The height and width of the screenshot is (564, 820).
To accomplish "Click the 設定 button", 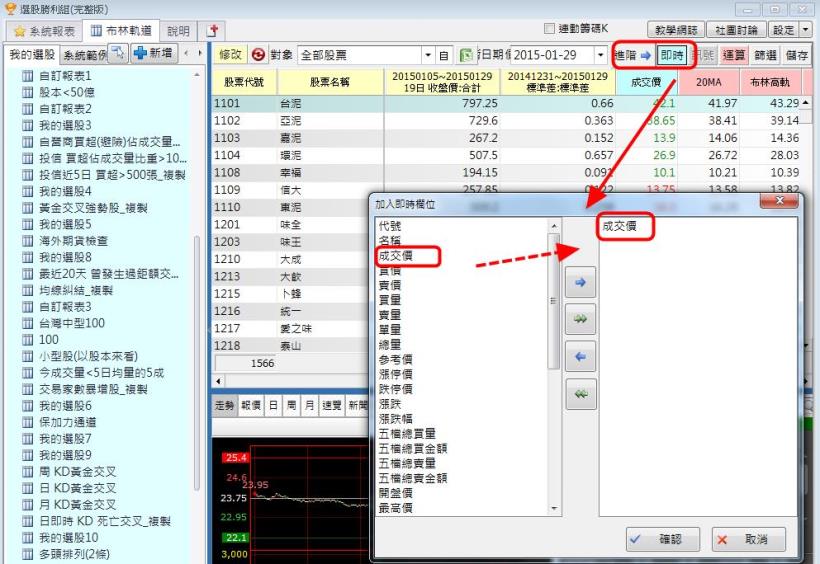I will tap(783, 30).
